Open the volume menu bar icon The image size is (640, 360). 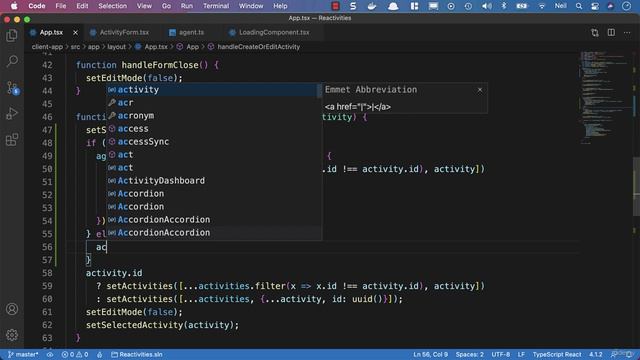487,6
